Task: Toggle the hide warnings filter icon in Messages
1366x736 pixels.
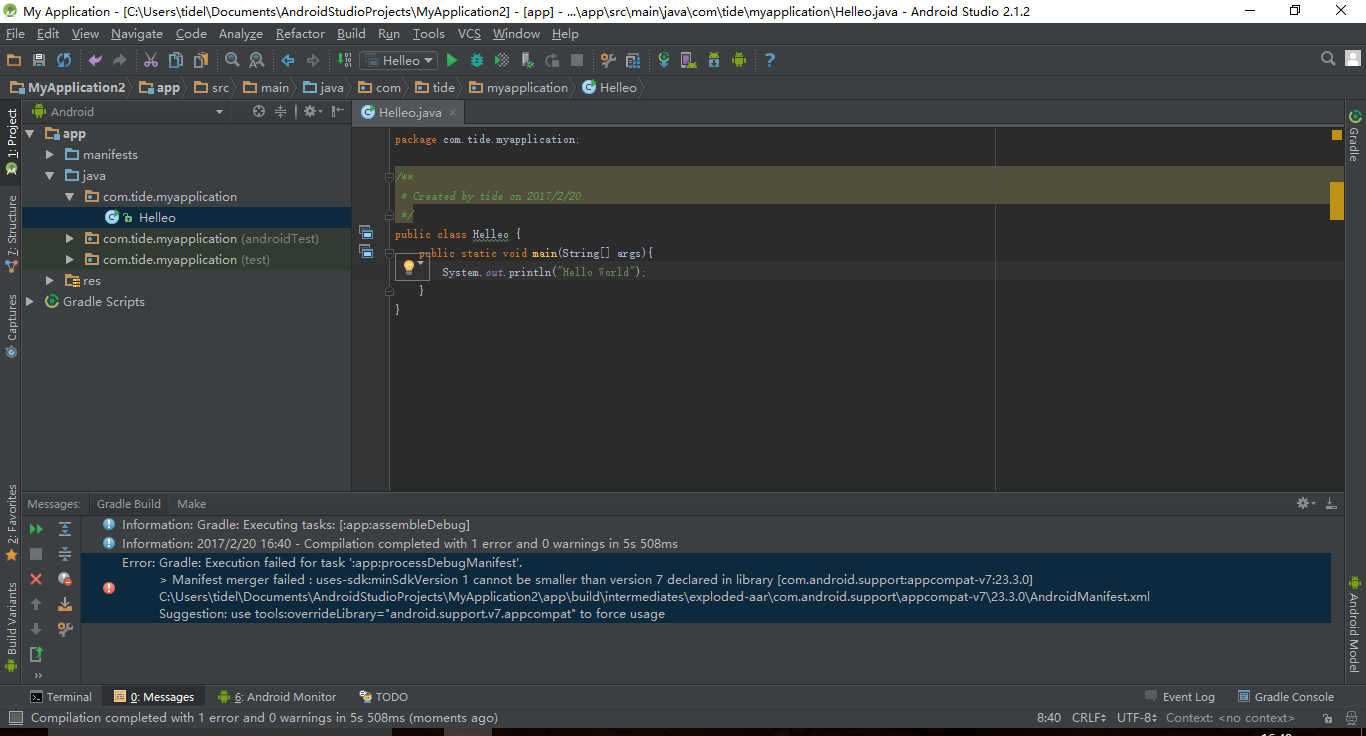Action: (65, 579)
